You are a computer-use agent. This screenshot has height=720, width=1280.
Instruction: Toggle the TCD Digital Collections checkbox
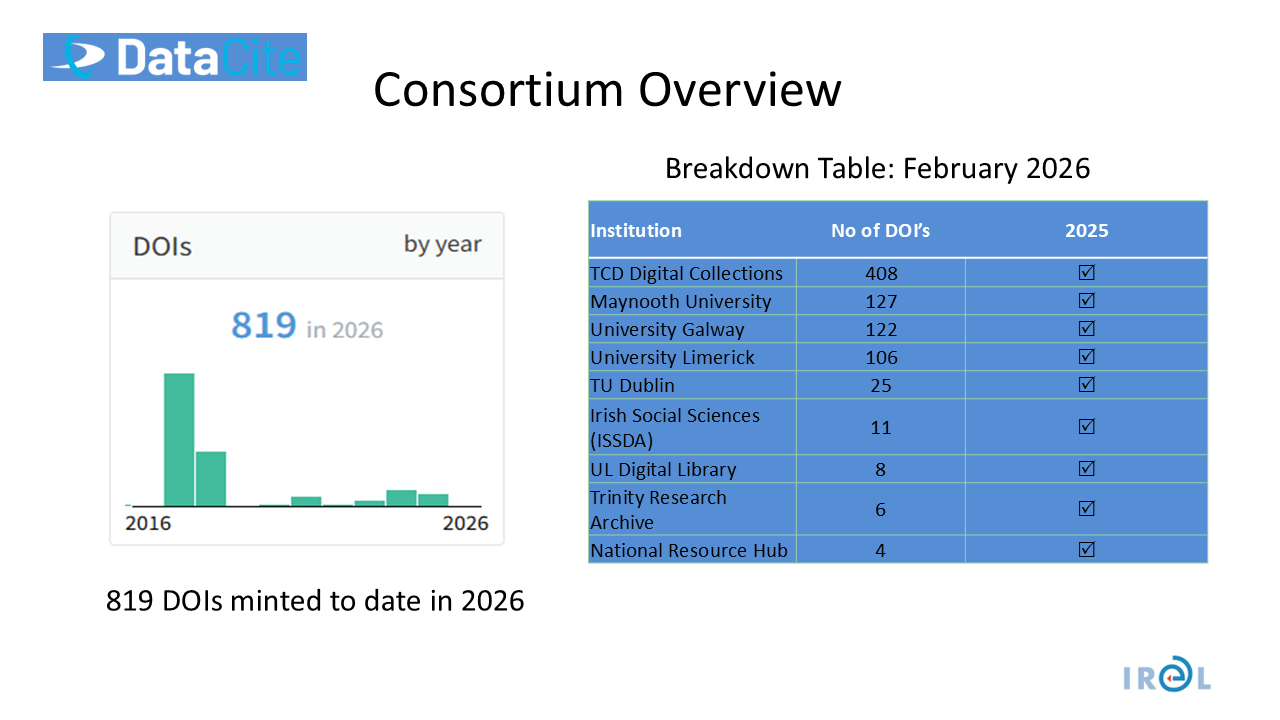1087,273
